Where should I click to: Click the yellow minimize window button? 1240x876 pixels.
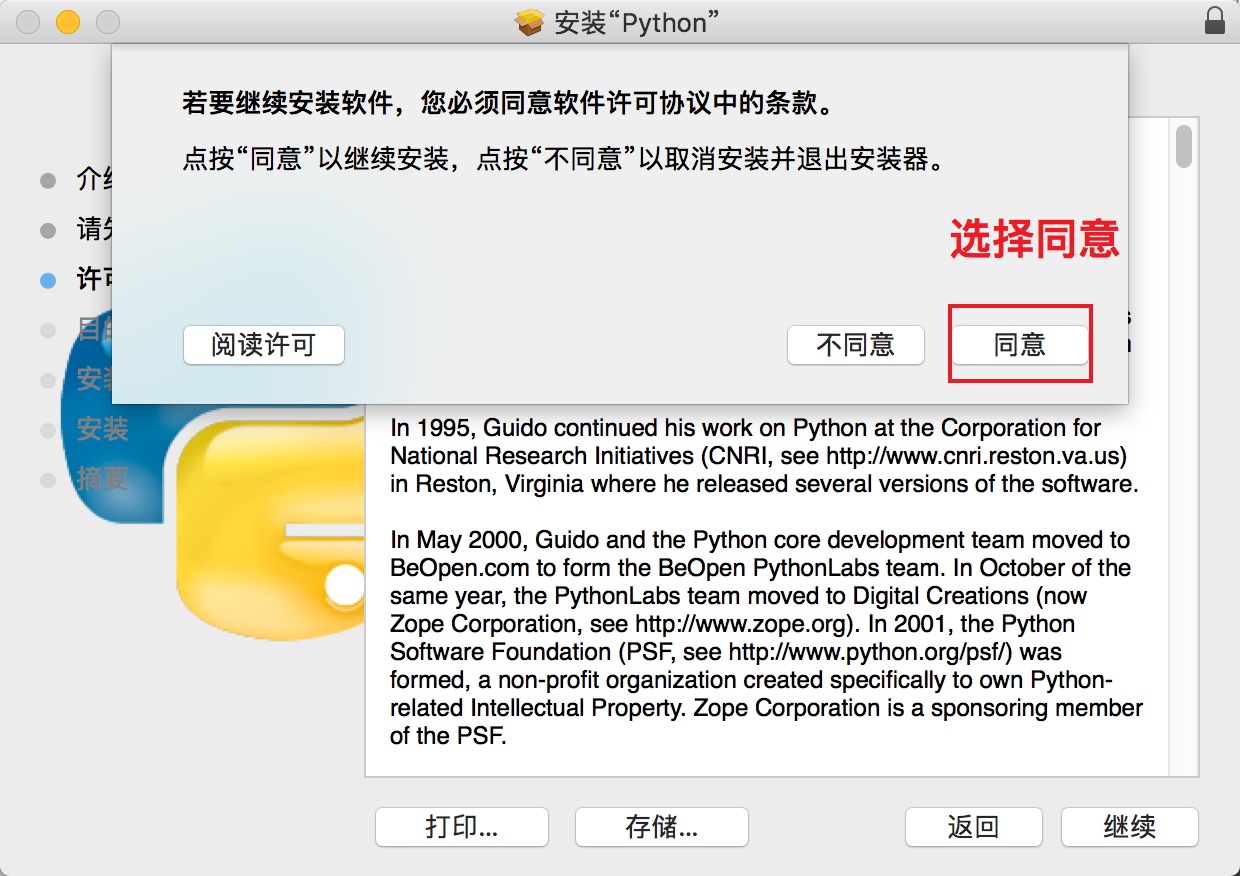pos(67,21)
